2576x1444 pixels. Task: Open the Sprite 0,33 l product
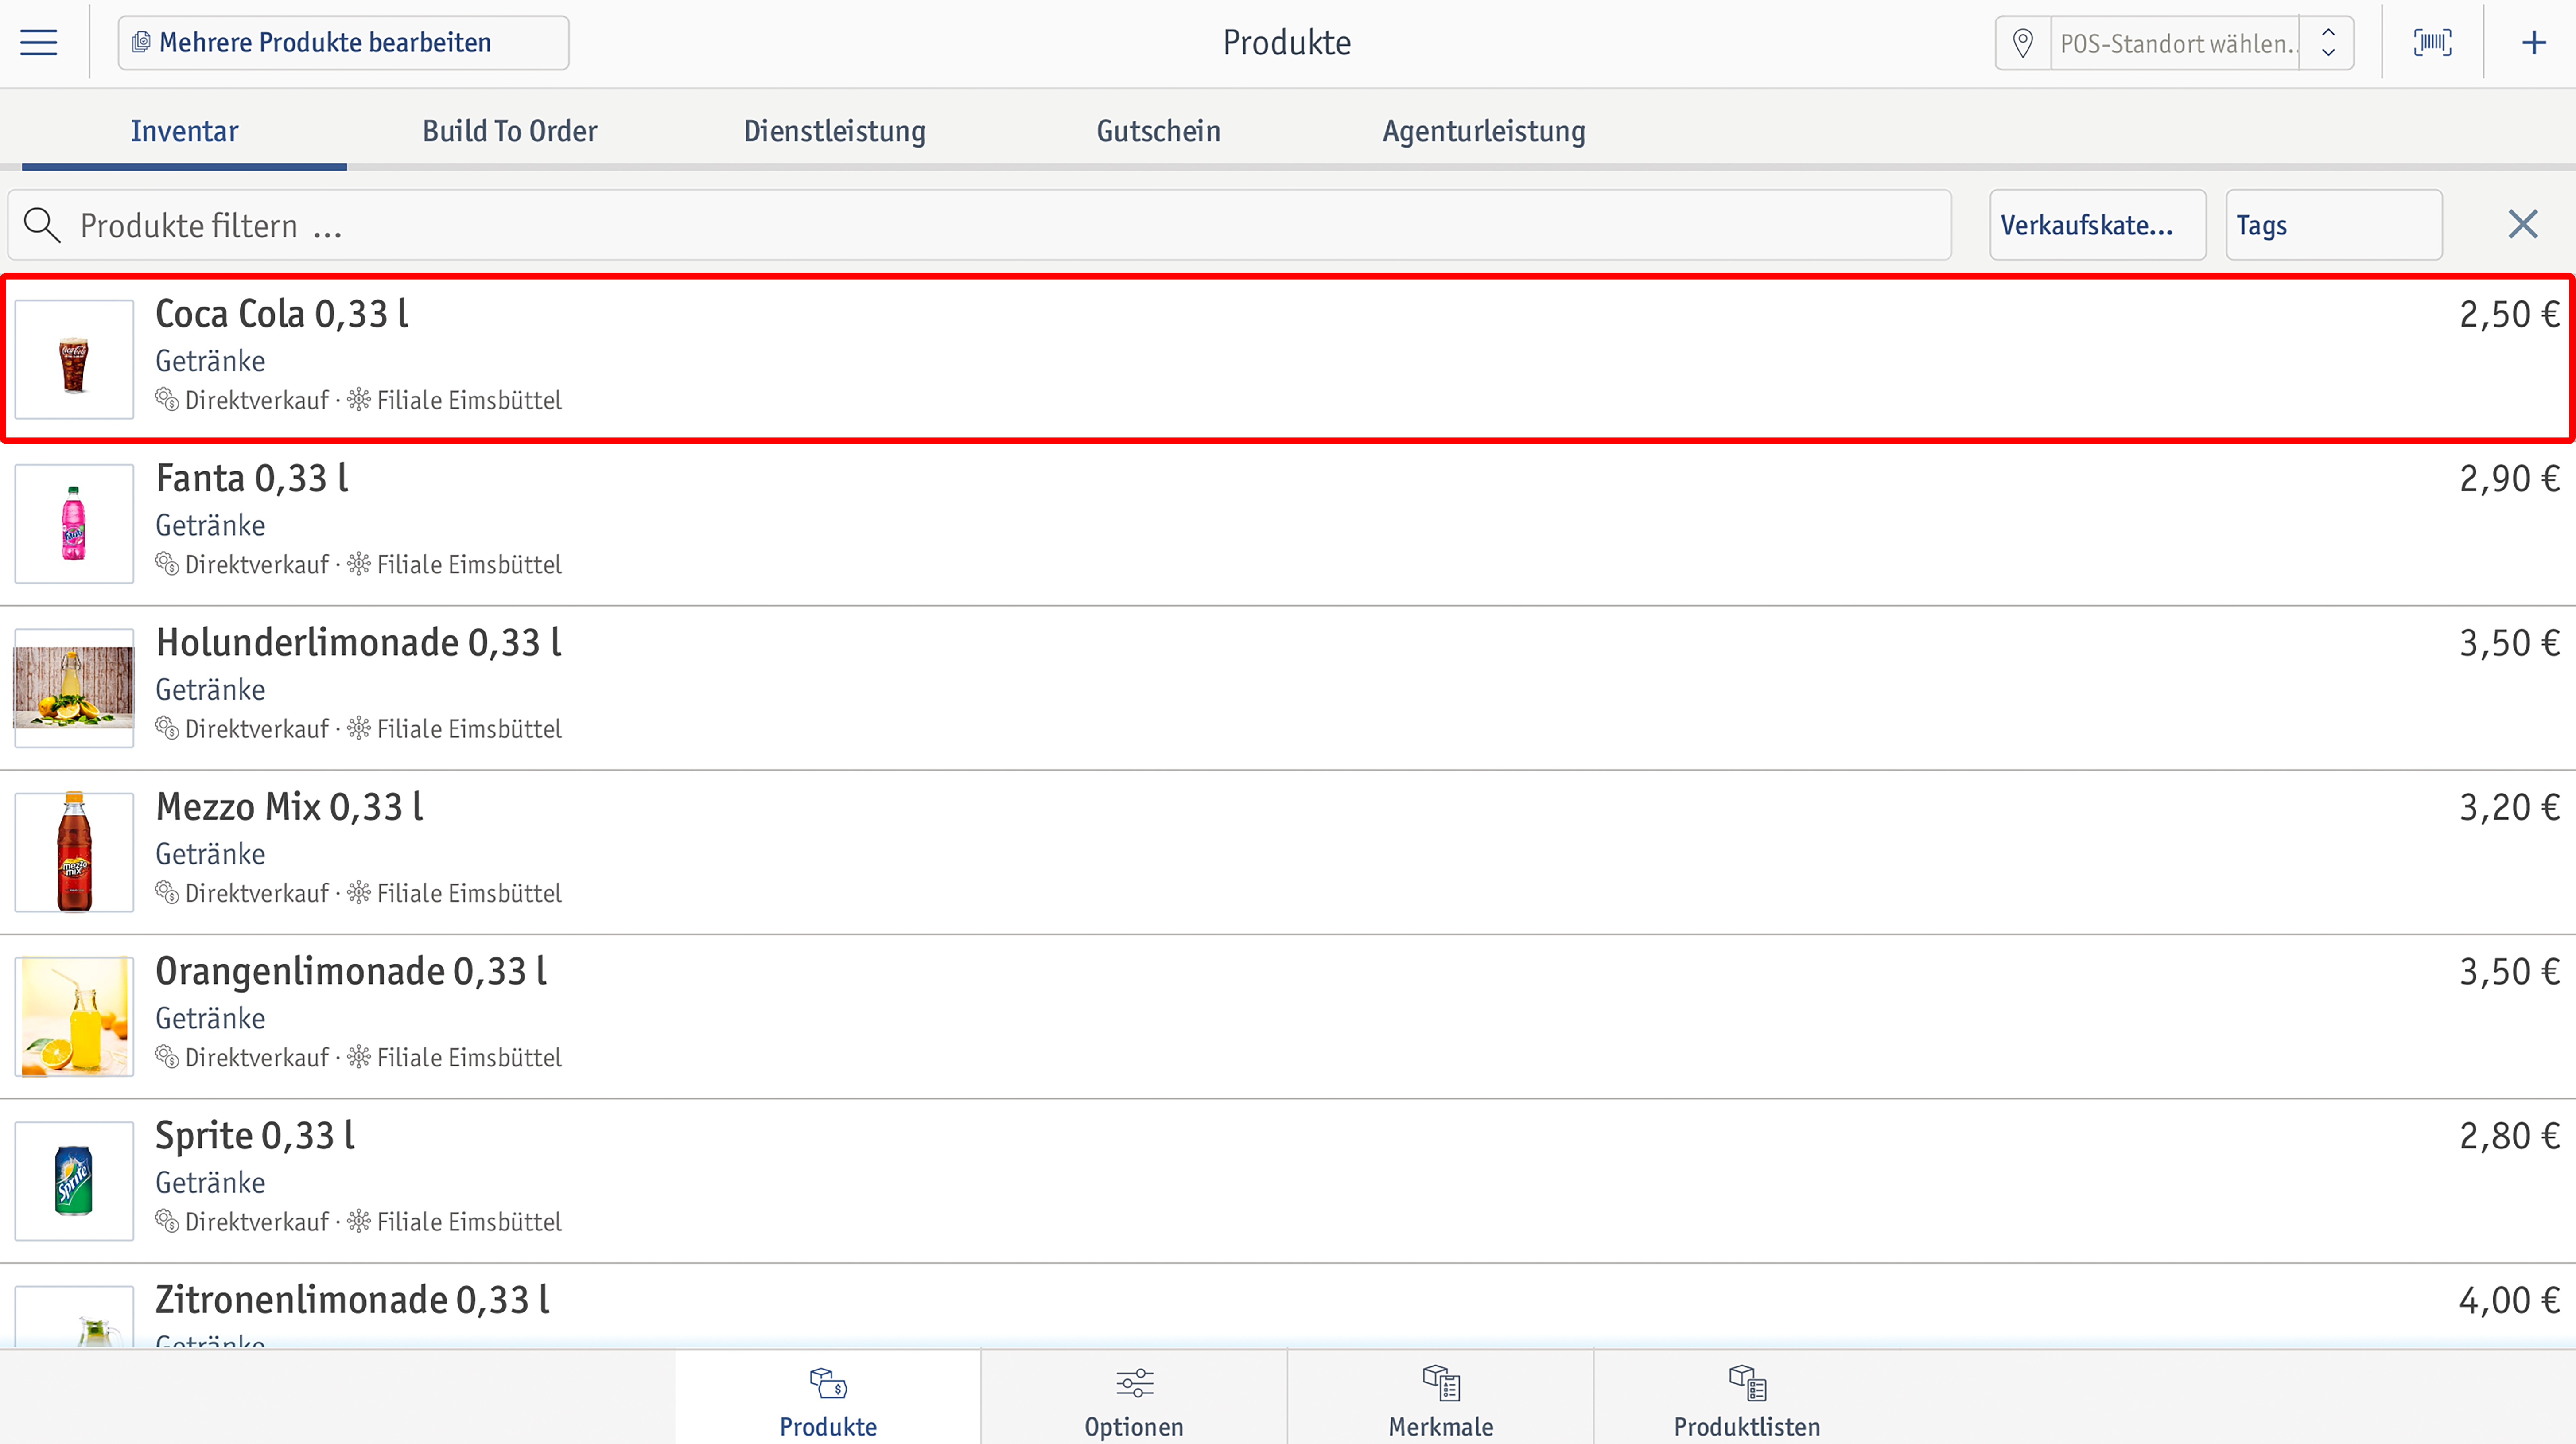[x=1288, y=1181]
